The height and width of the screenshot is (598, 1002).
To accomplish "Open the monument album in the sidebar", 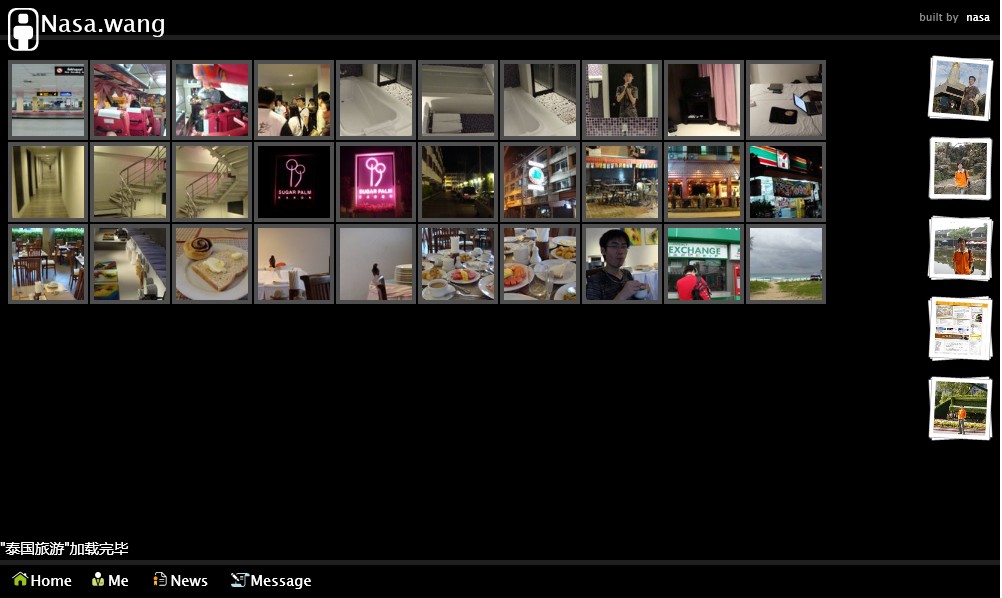I will point(960,88).
